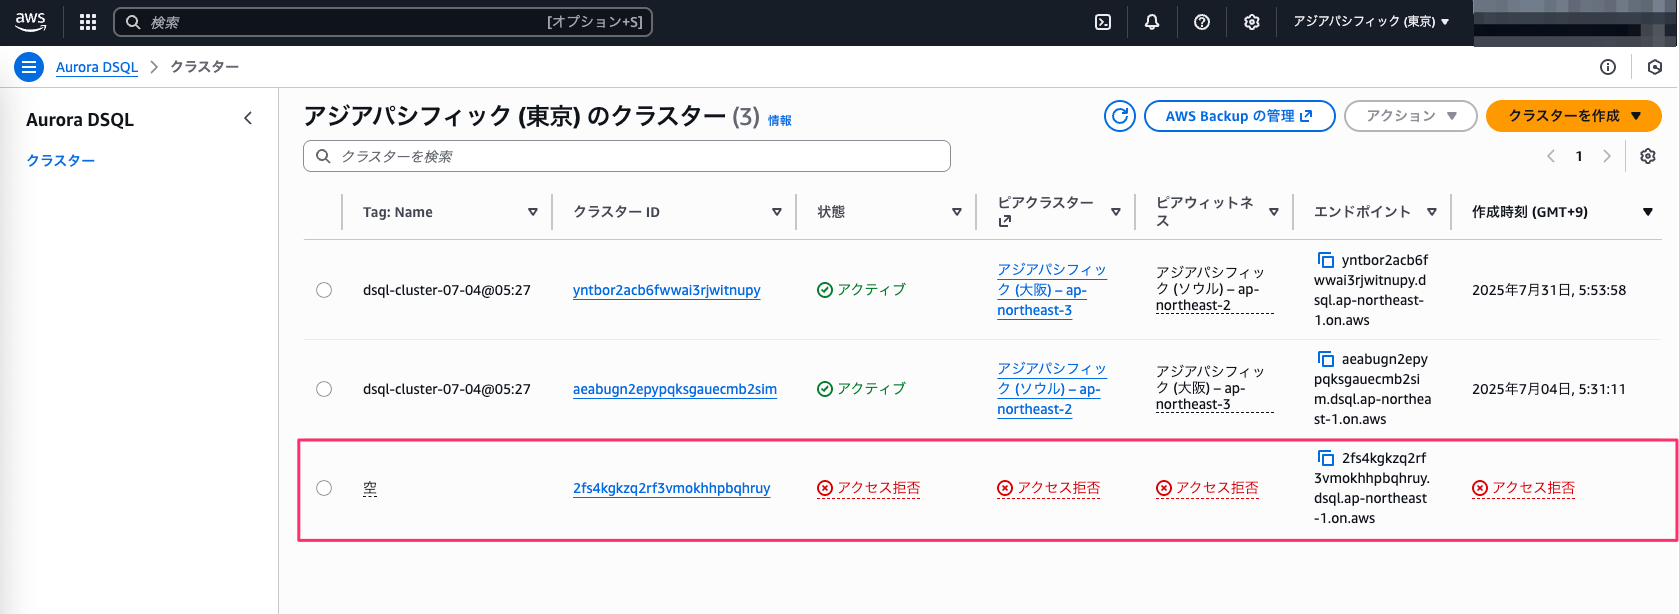Open the AWS services grid menu
This screenshot has width=1679, height=614.
coord(88,22)
